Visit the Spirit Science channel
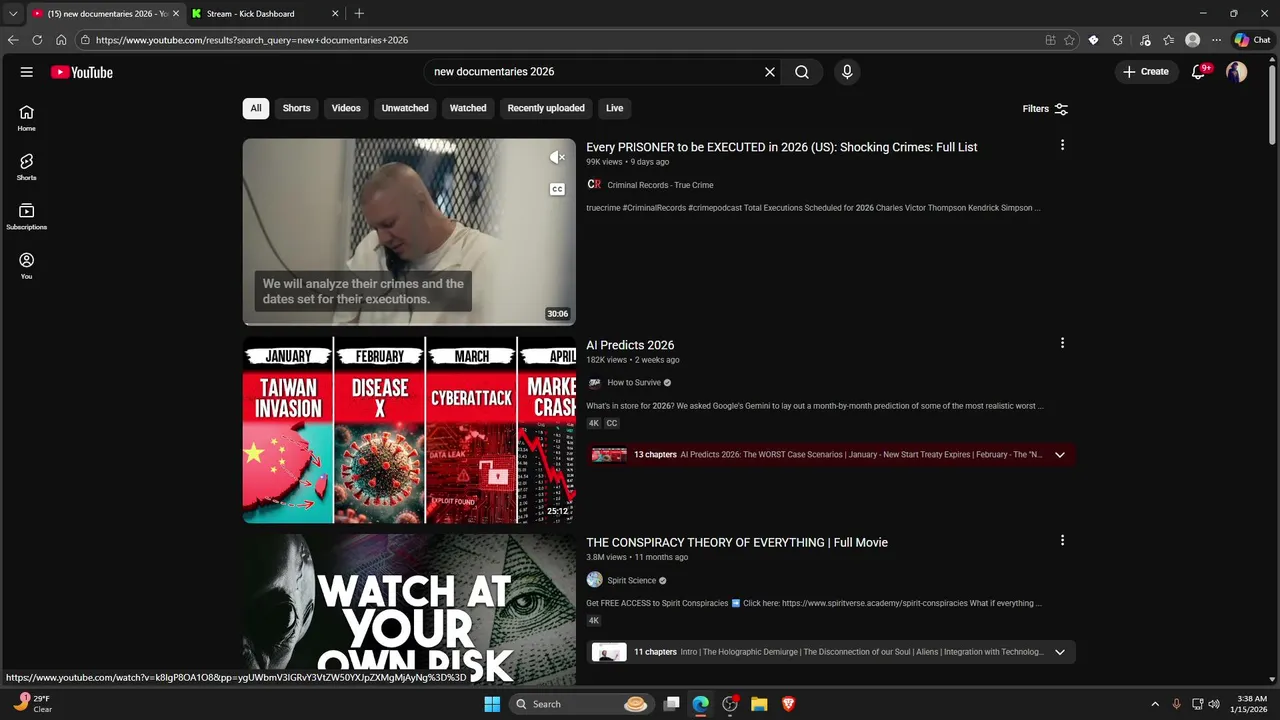The width and height of the screenshot is (1280, 720). click(x=632, y=580)
